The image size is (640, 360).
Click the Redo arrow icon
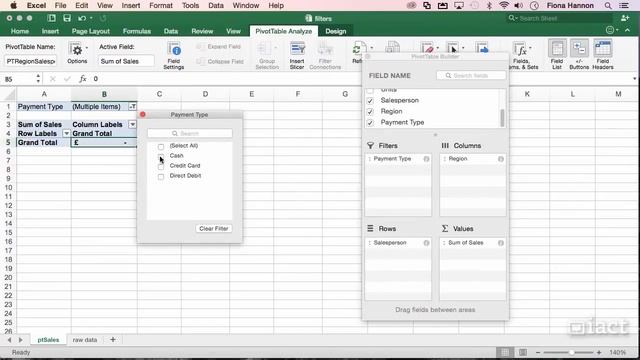103,18
